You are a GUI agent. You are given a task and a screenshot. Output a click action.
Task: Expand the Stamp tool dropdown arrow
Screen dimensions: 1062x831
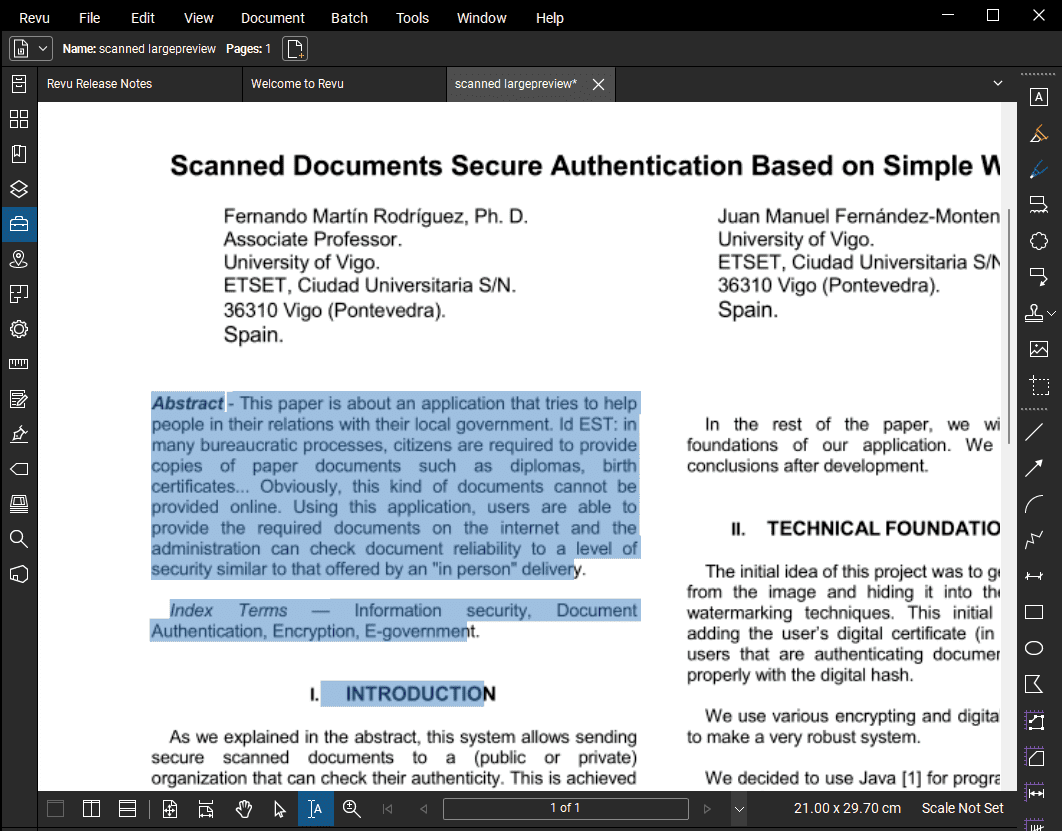[1052, 313]
